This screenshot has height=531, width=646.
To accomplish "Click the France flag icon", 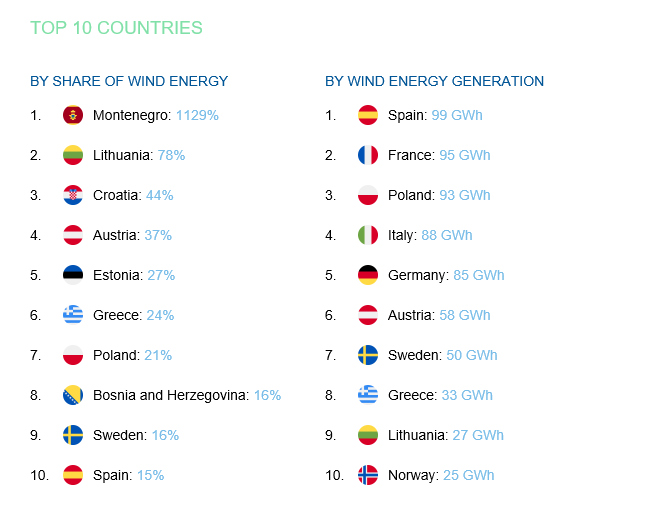I will pos(368,155).
